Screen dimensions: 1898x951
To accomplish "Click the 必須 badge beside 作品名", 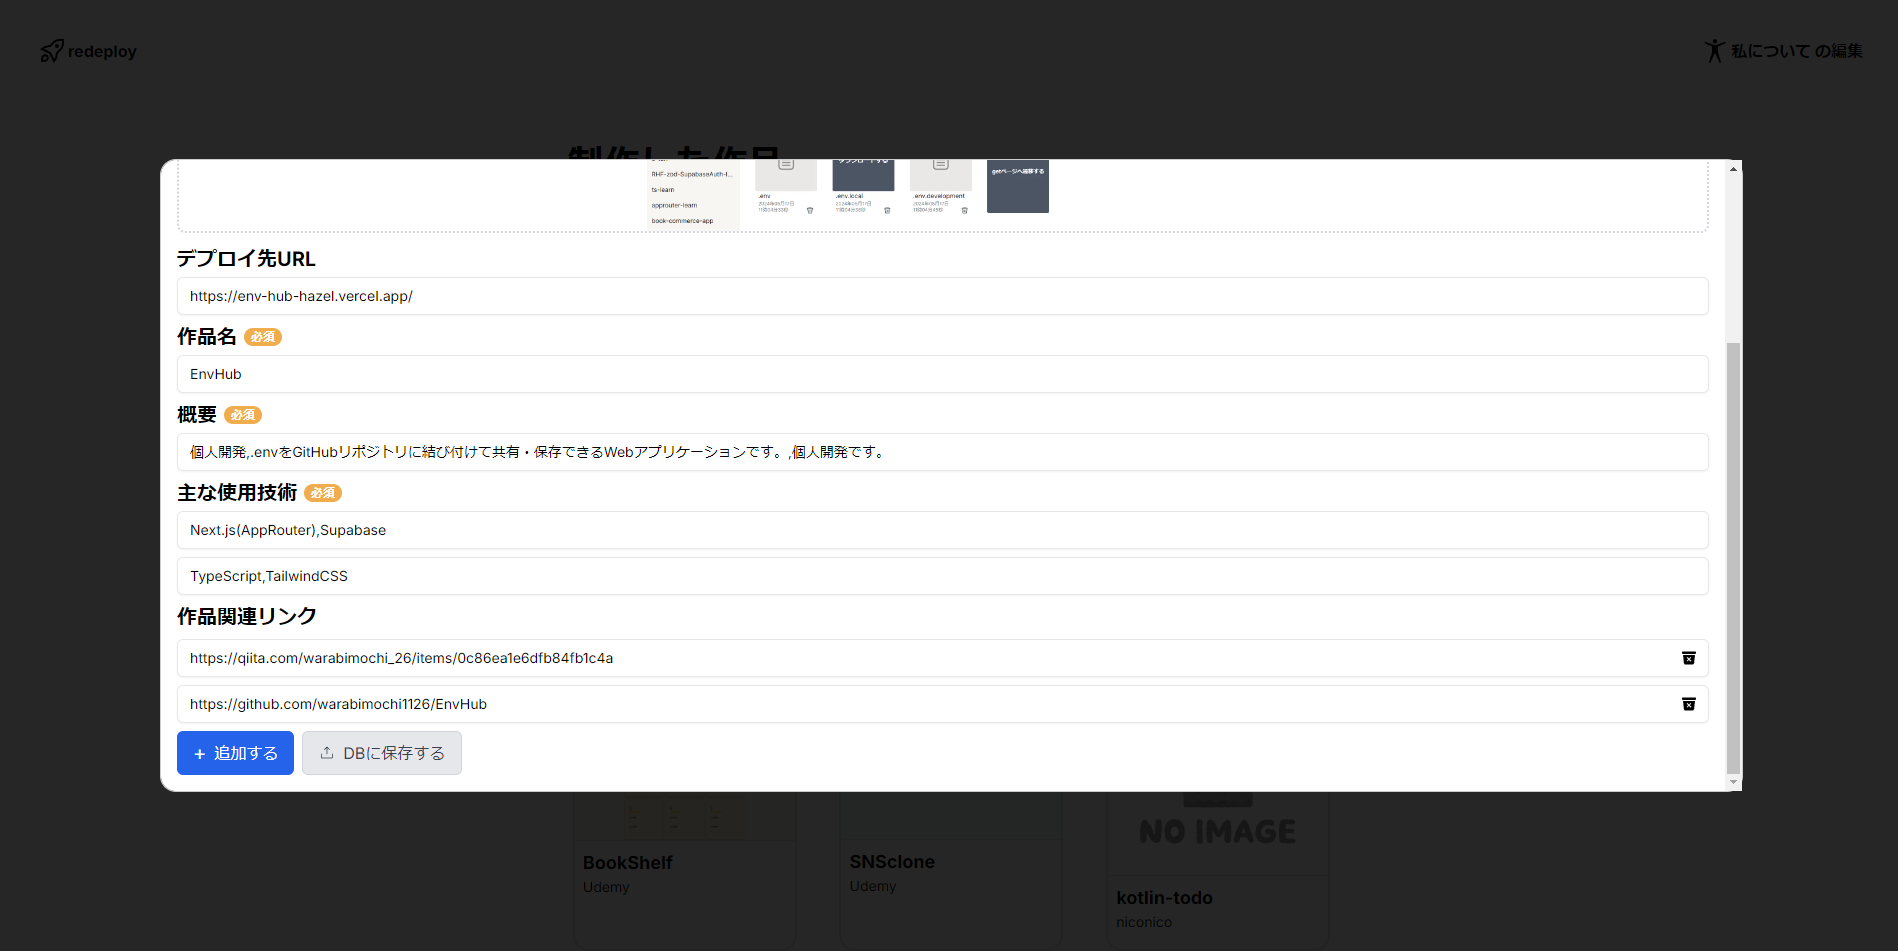I will pos(263,337).
